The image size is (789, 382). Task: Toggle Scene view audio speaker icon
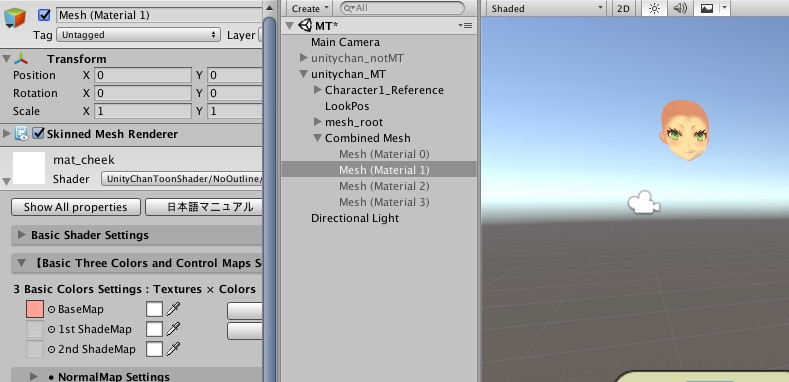pyautogui.click(x=680, y=8)
